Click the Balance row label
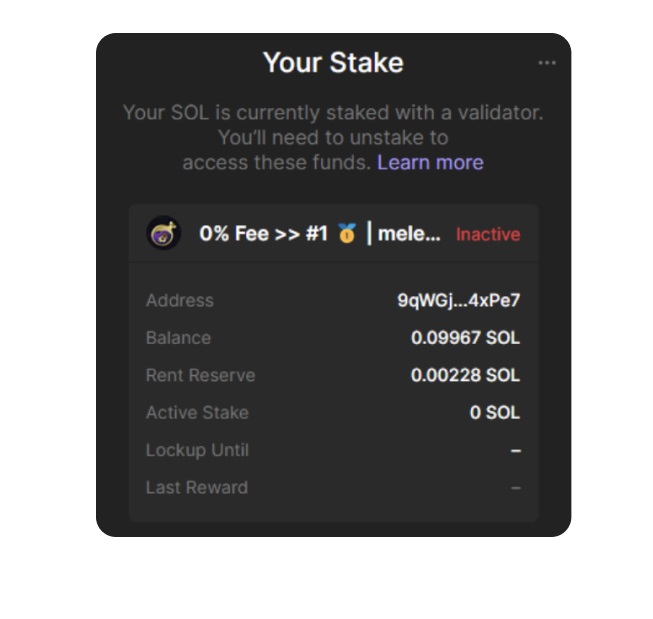 178,338
